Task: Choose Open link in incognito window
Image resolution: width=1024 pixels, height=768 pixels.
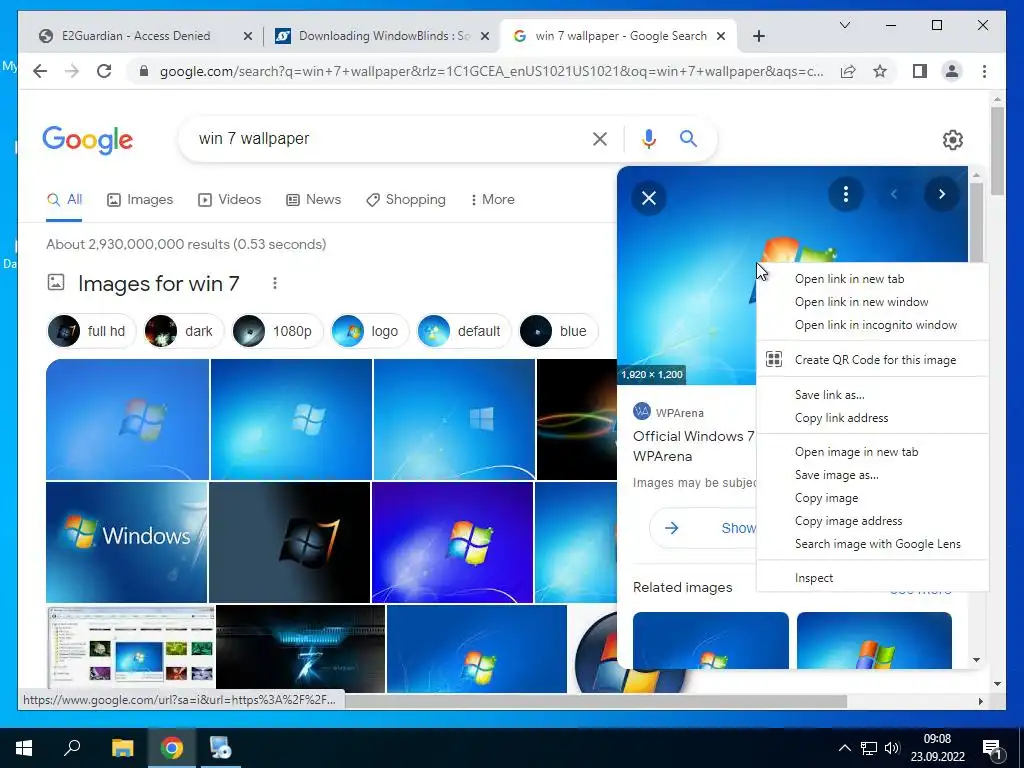Action: (872, 325)
